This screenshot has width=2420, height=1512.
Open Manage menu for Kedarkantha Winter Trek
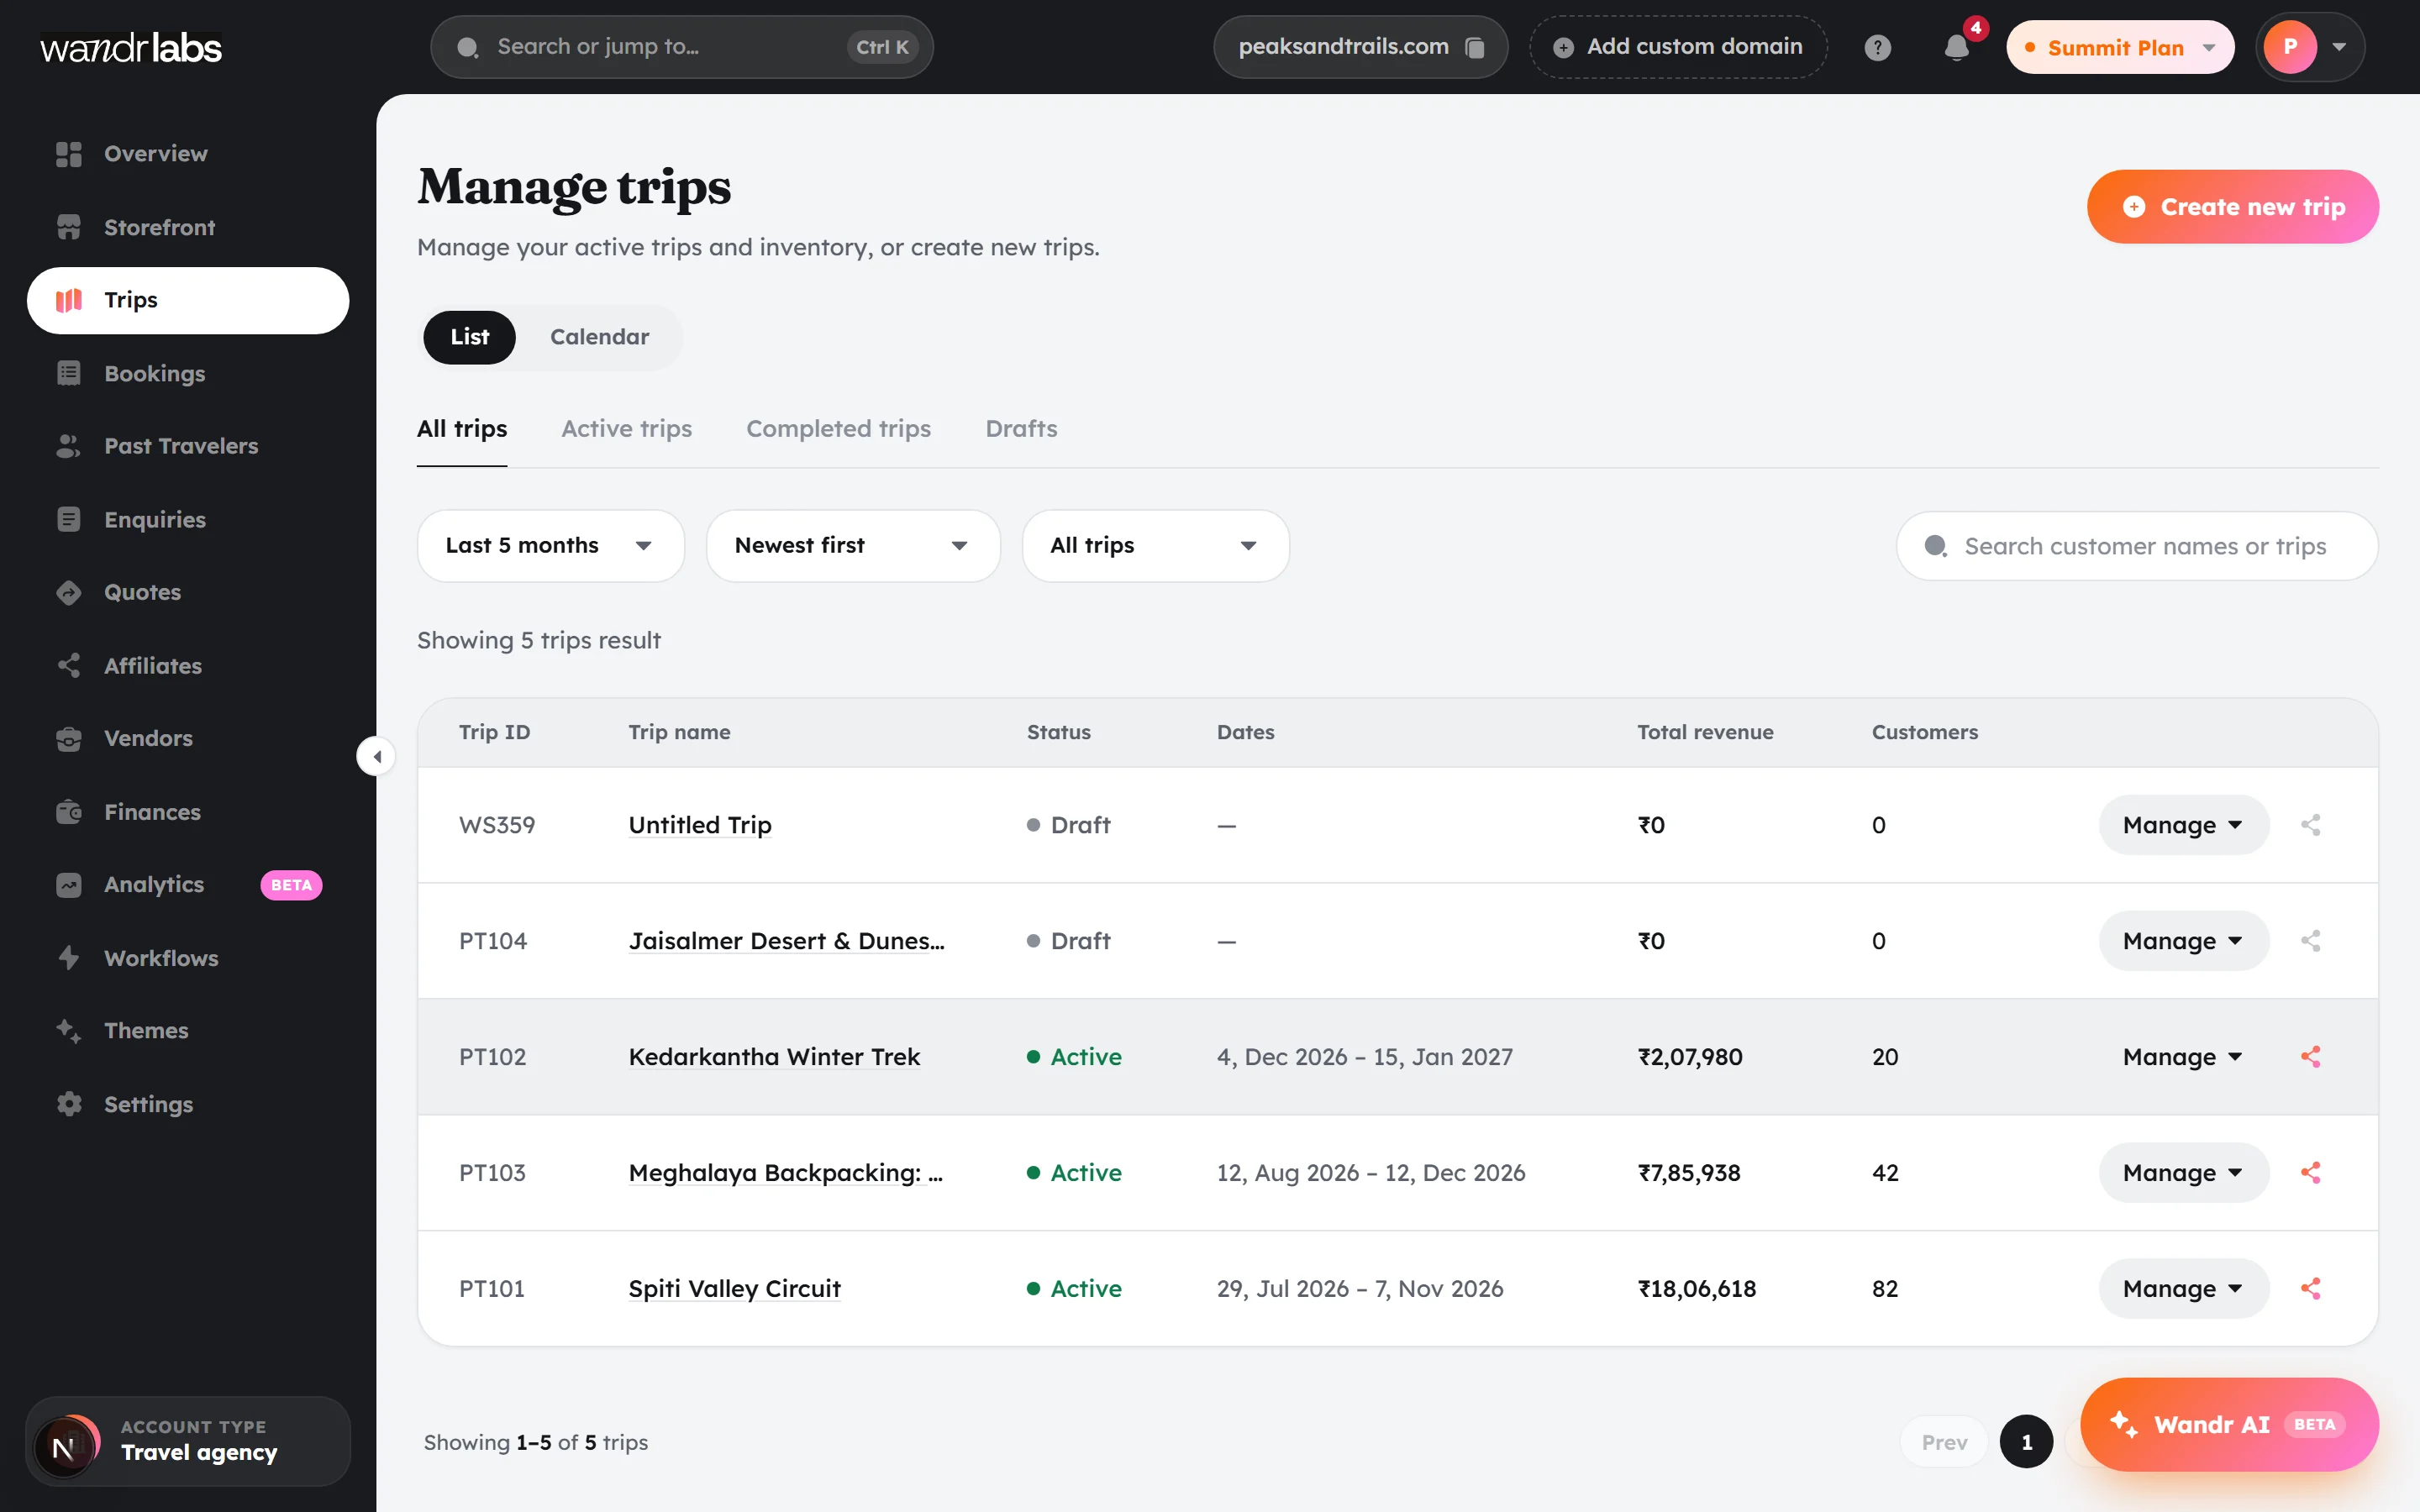click(x=2183, y=1057)
